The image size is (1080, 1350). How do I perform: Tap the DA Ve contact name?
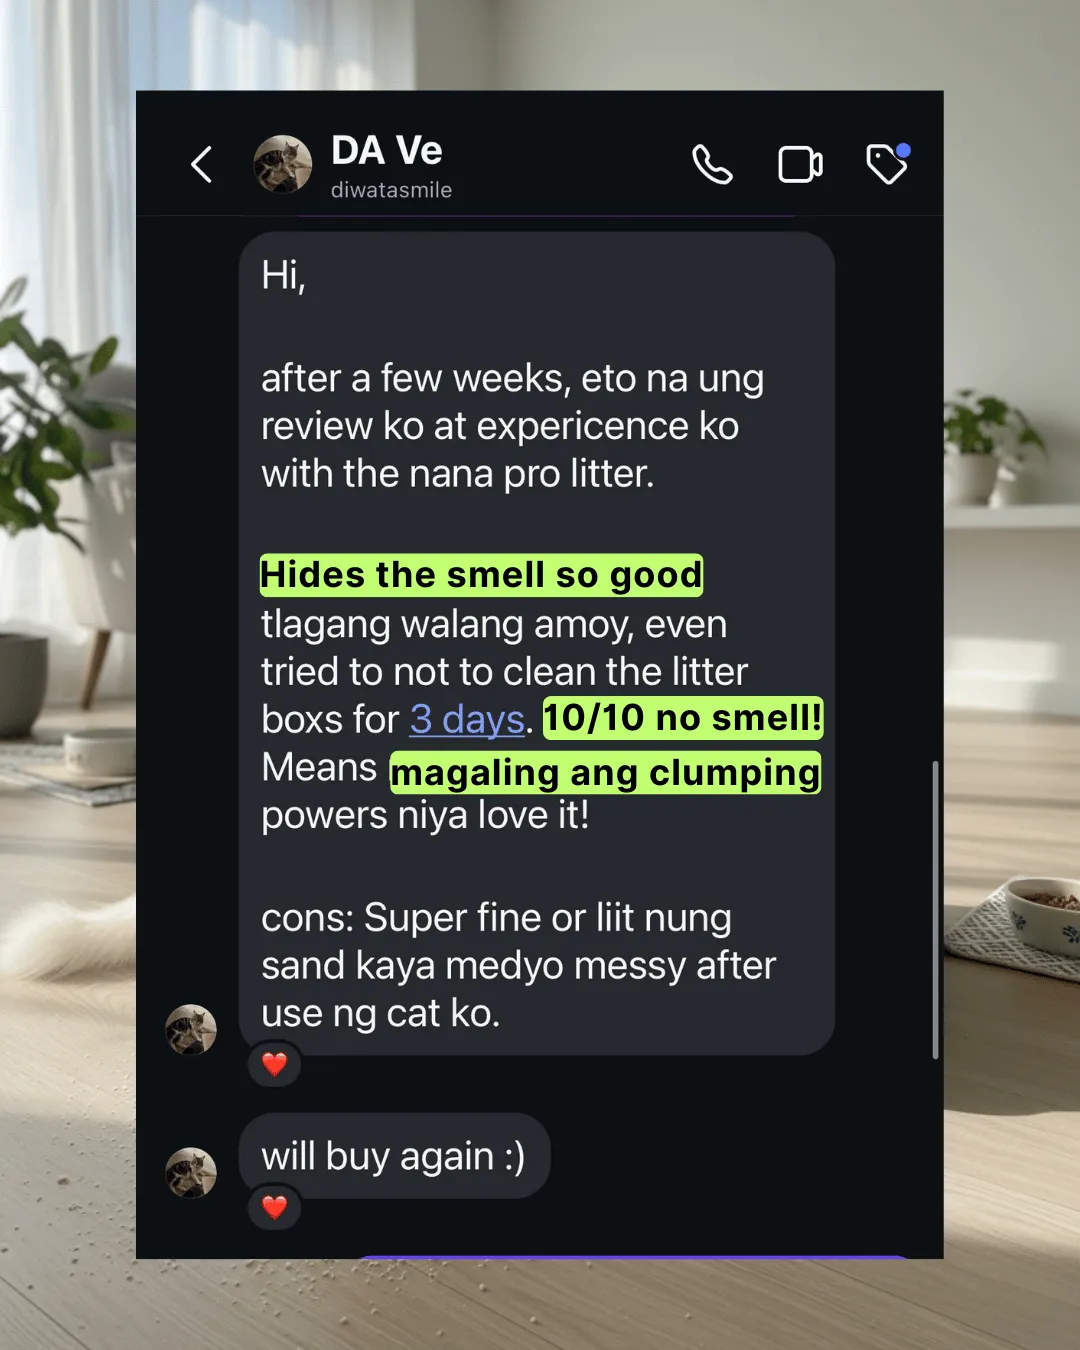(387, 151)
